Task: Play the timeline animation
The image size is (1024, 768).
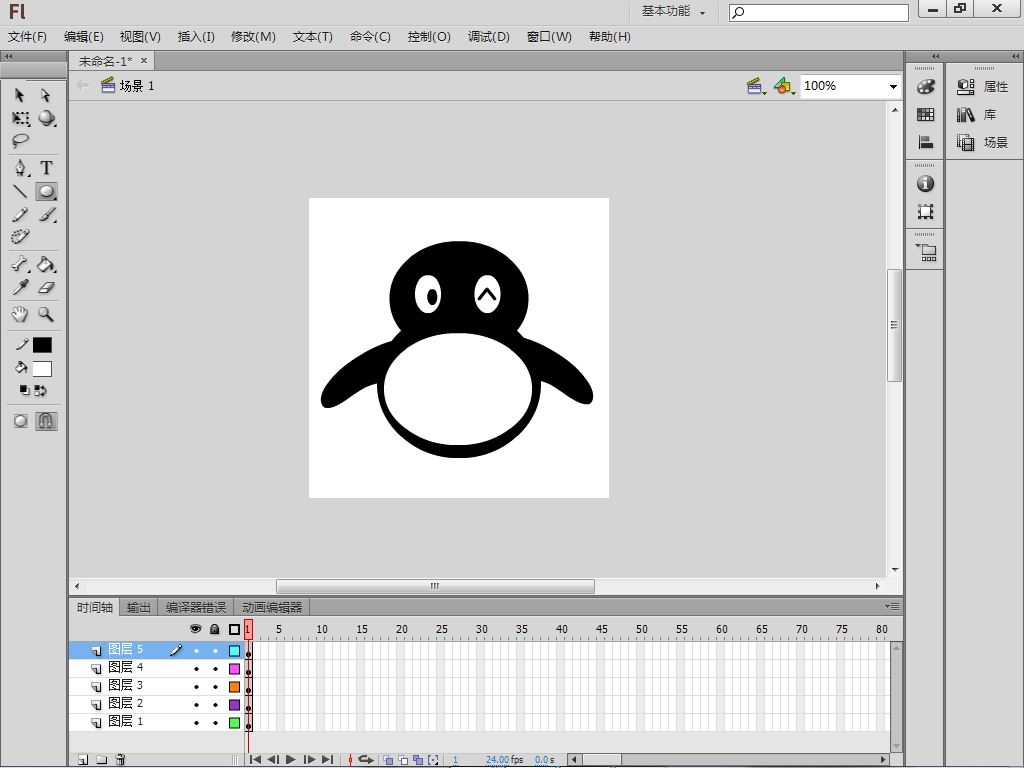Action: tap(291, 760)
